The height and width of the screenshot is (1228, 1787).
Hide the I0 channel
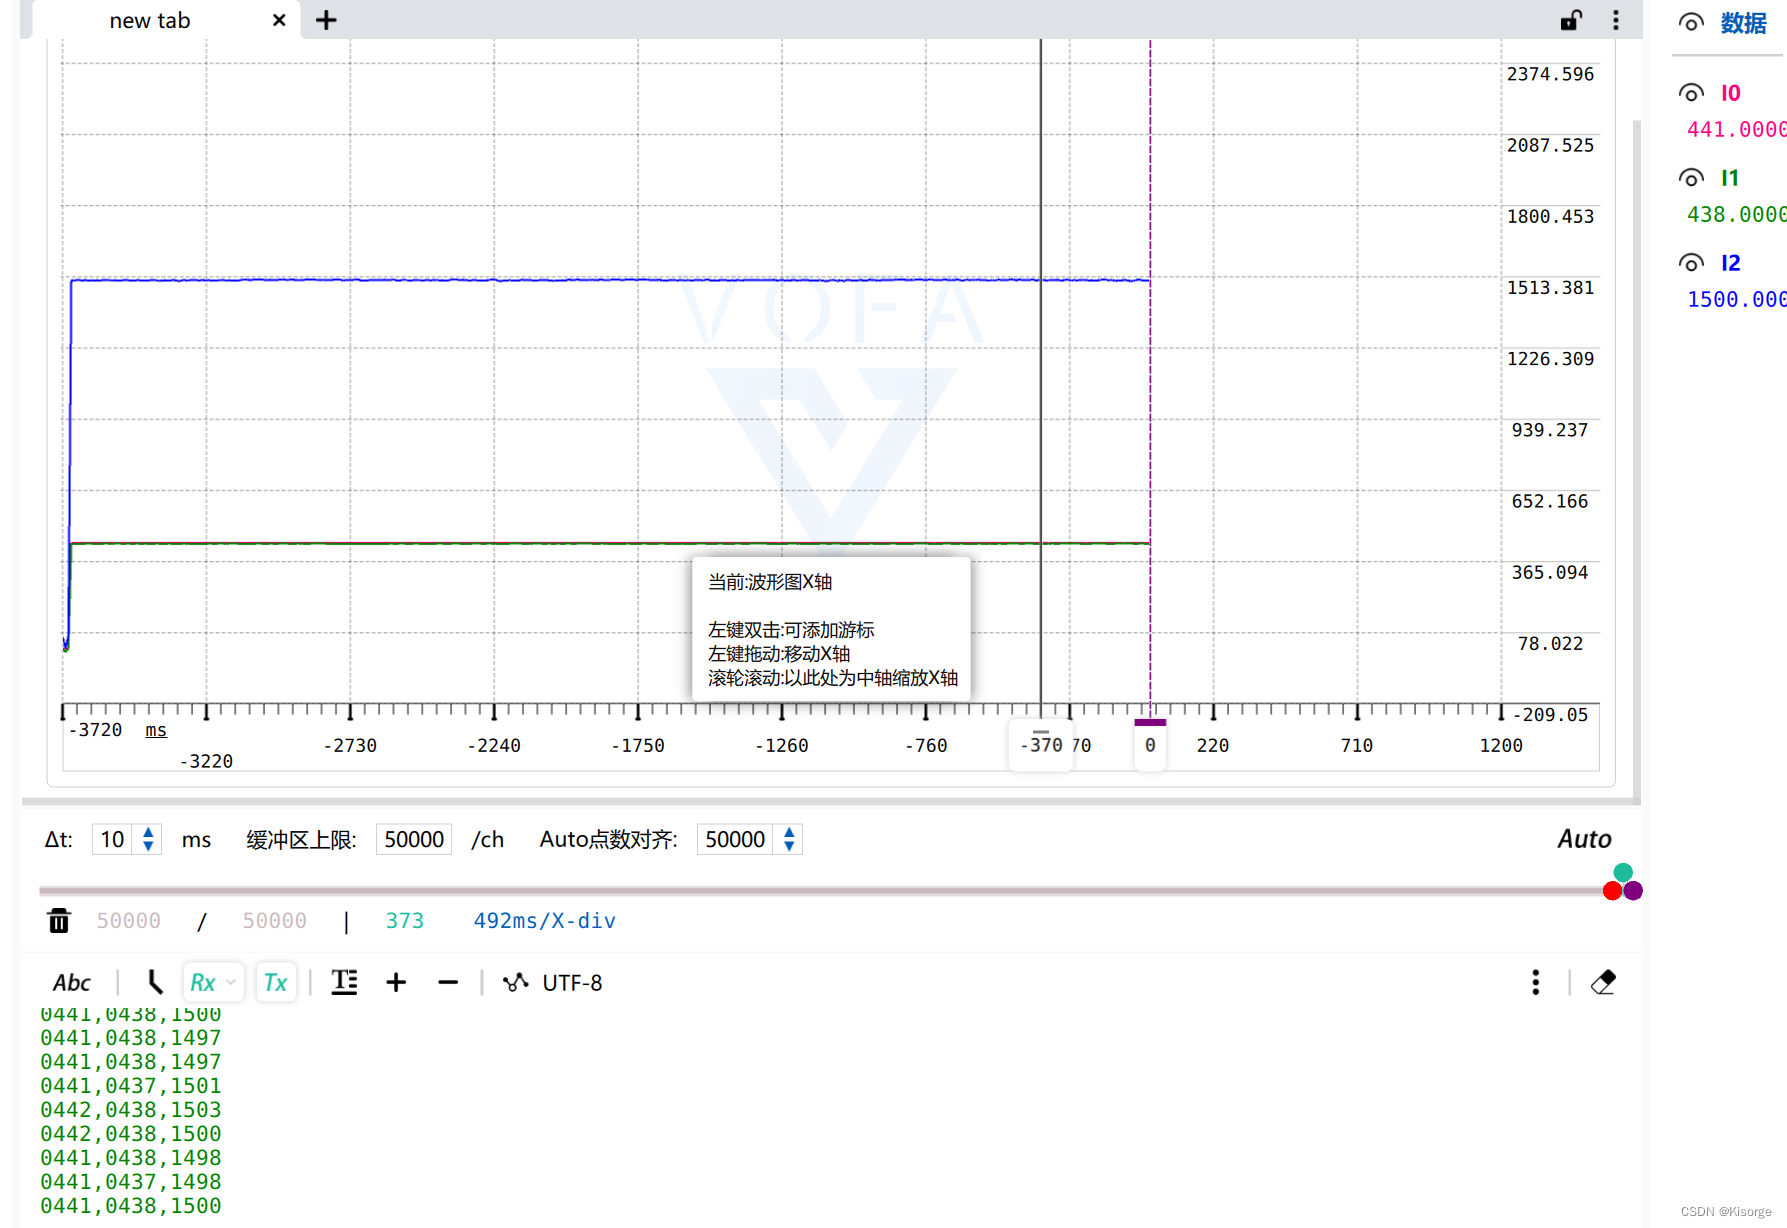1691,93
